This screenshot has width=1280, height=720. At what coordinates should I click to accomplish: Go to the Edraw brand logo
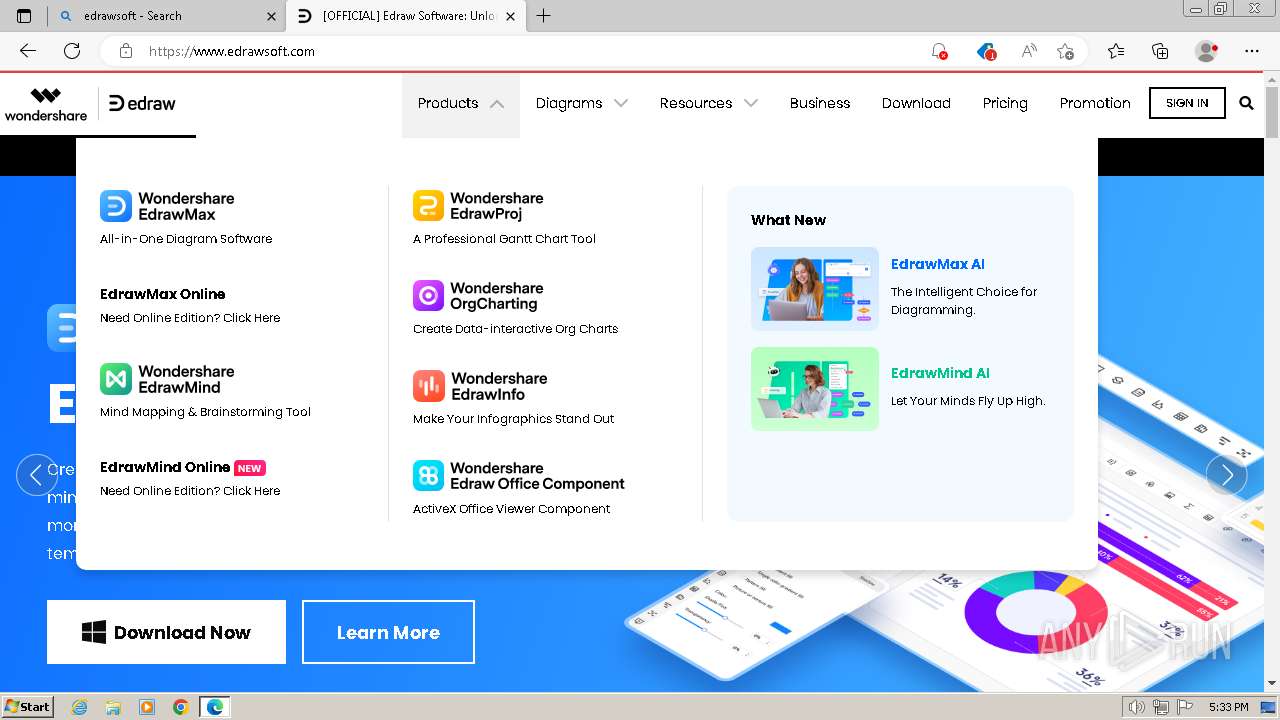(x=142, y=103)
